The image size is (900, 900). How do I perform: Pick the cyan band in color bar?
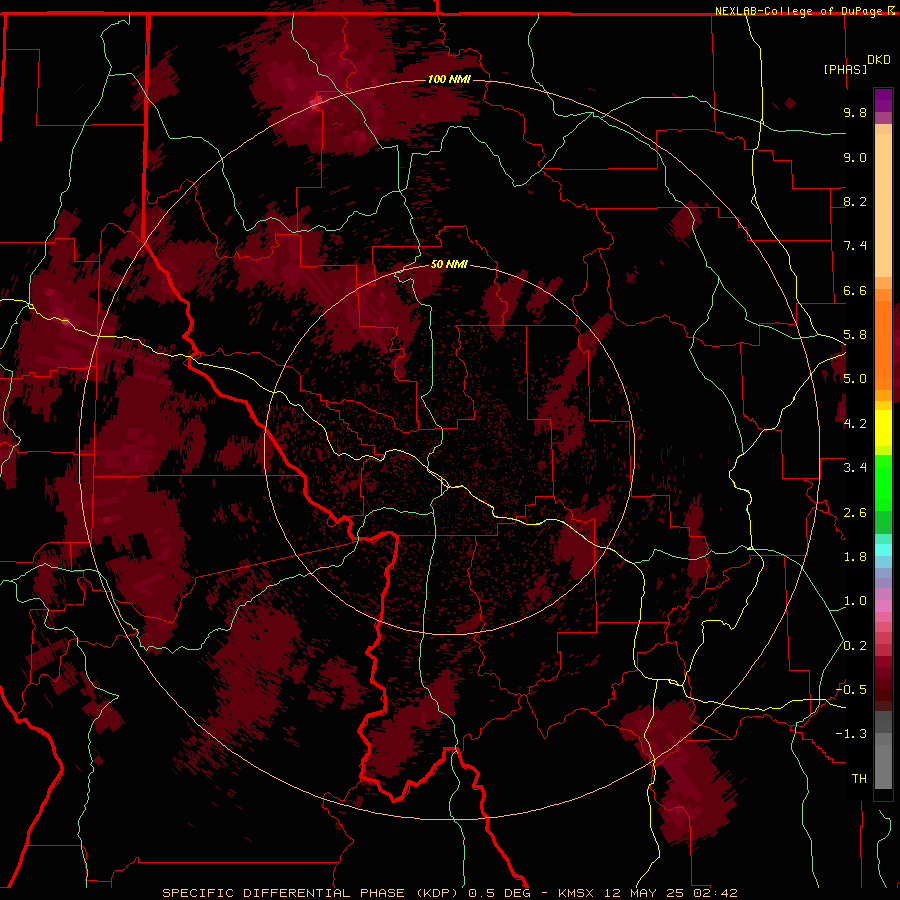click(x=883, y=549)
